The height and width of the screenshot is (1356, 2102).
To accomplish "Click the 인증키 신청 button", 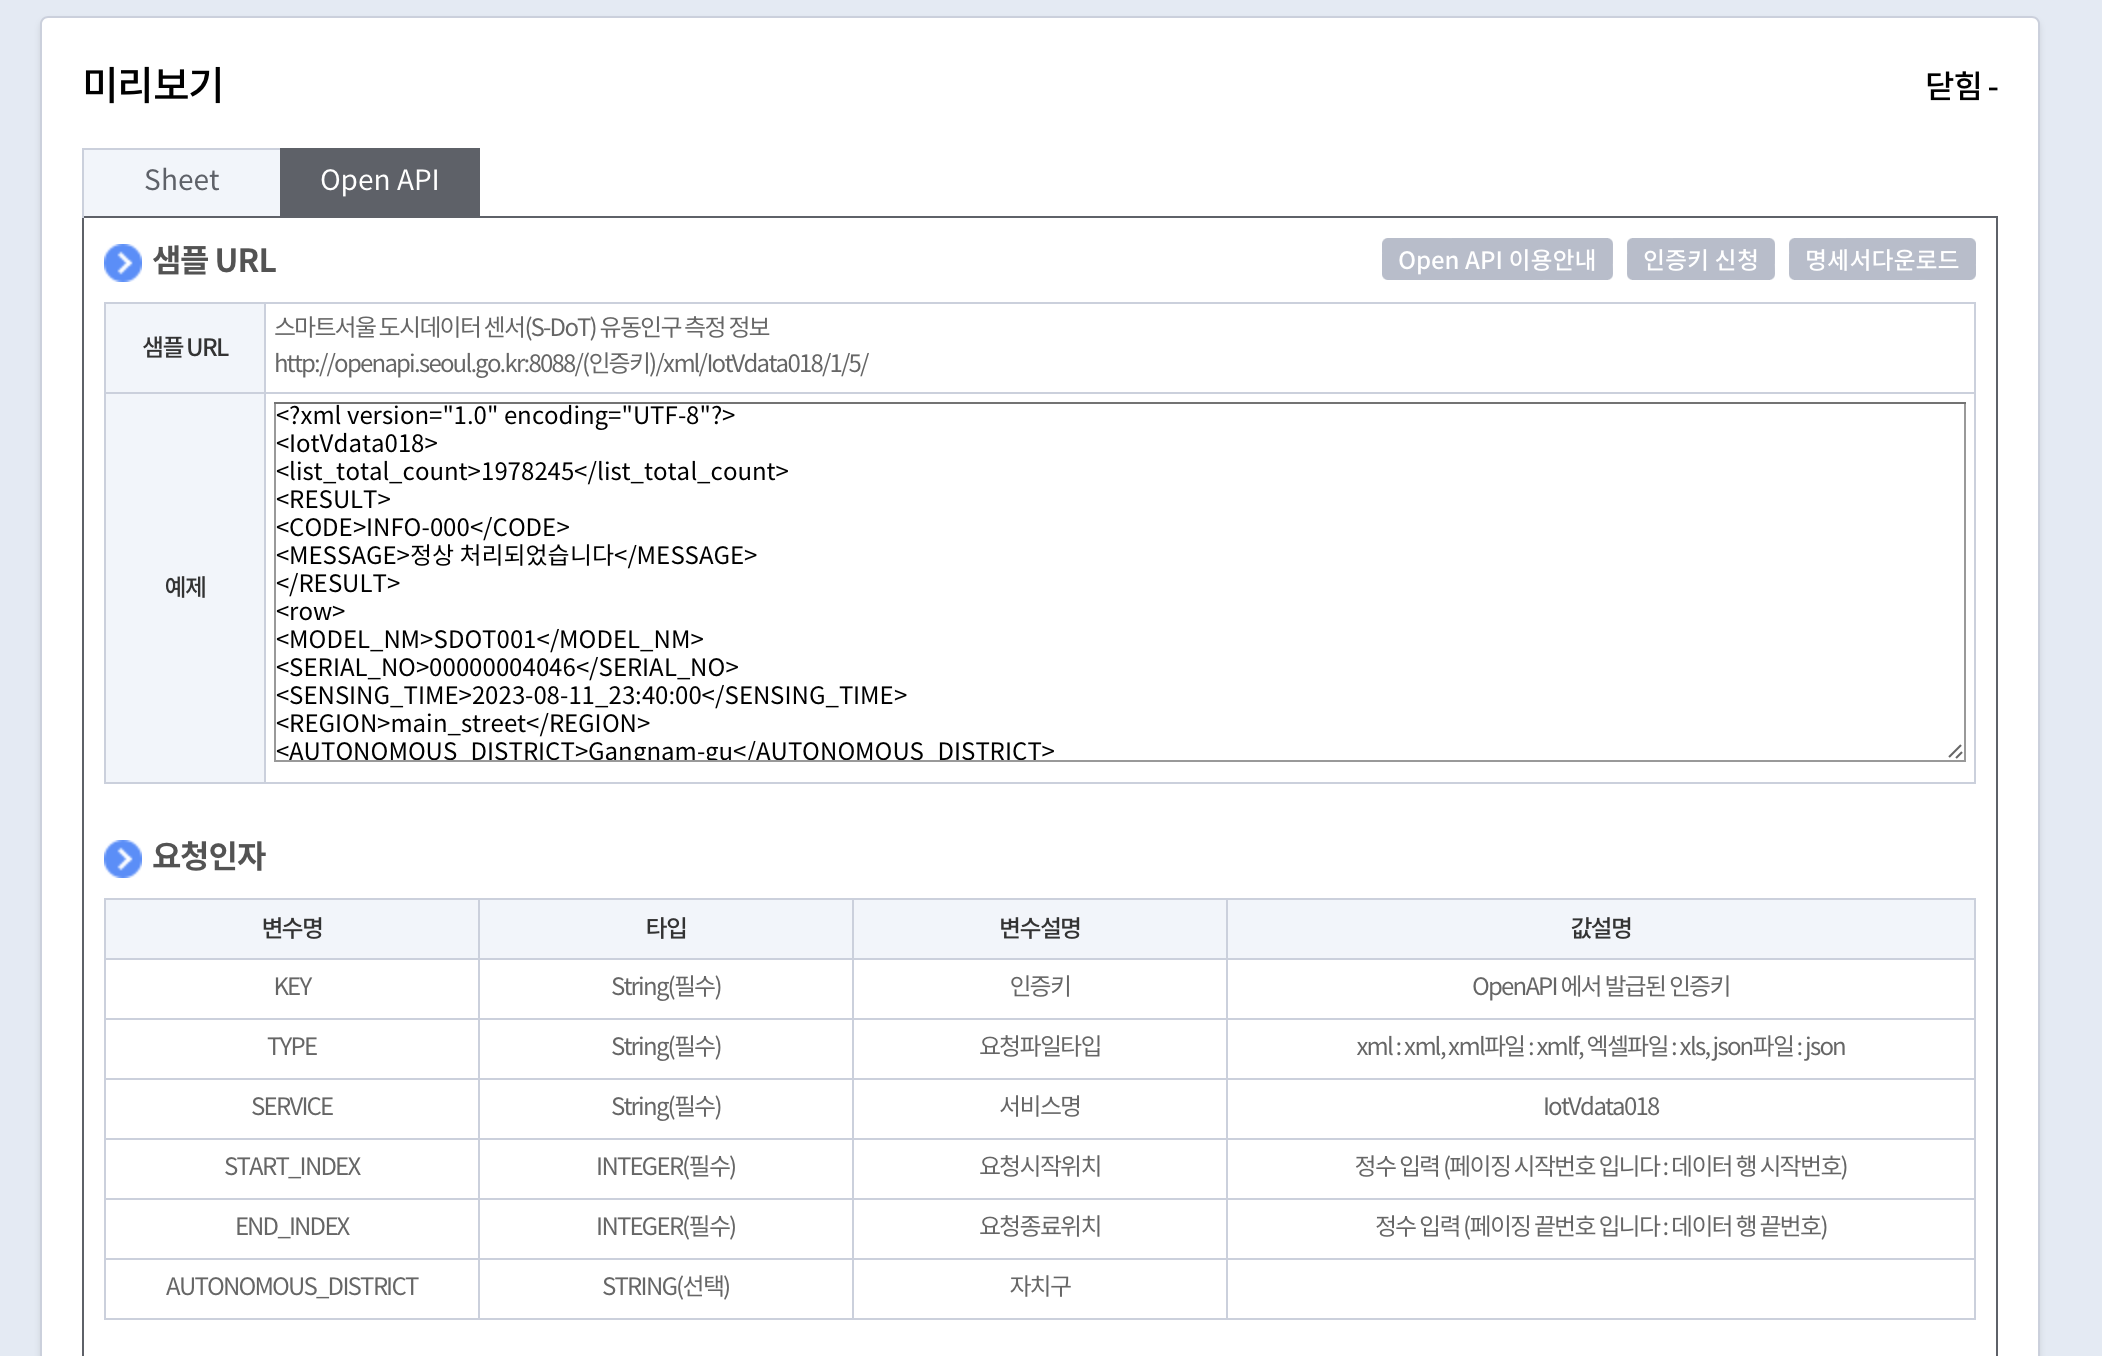I will click(x=1699, y=260).
